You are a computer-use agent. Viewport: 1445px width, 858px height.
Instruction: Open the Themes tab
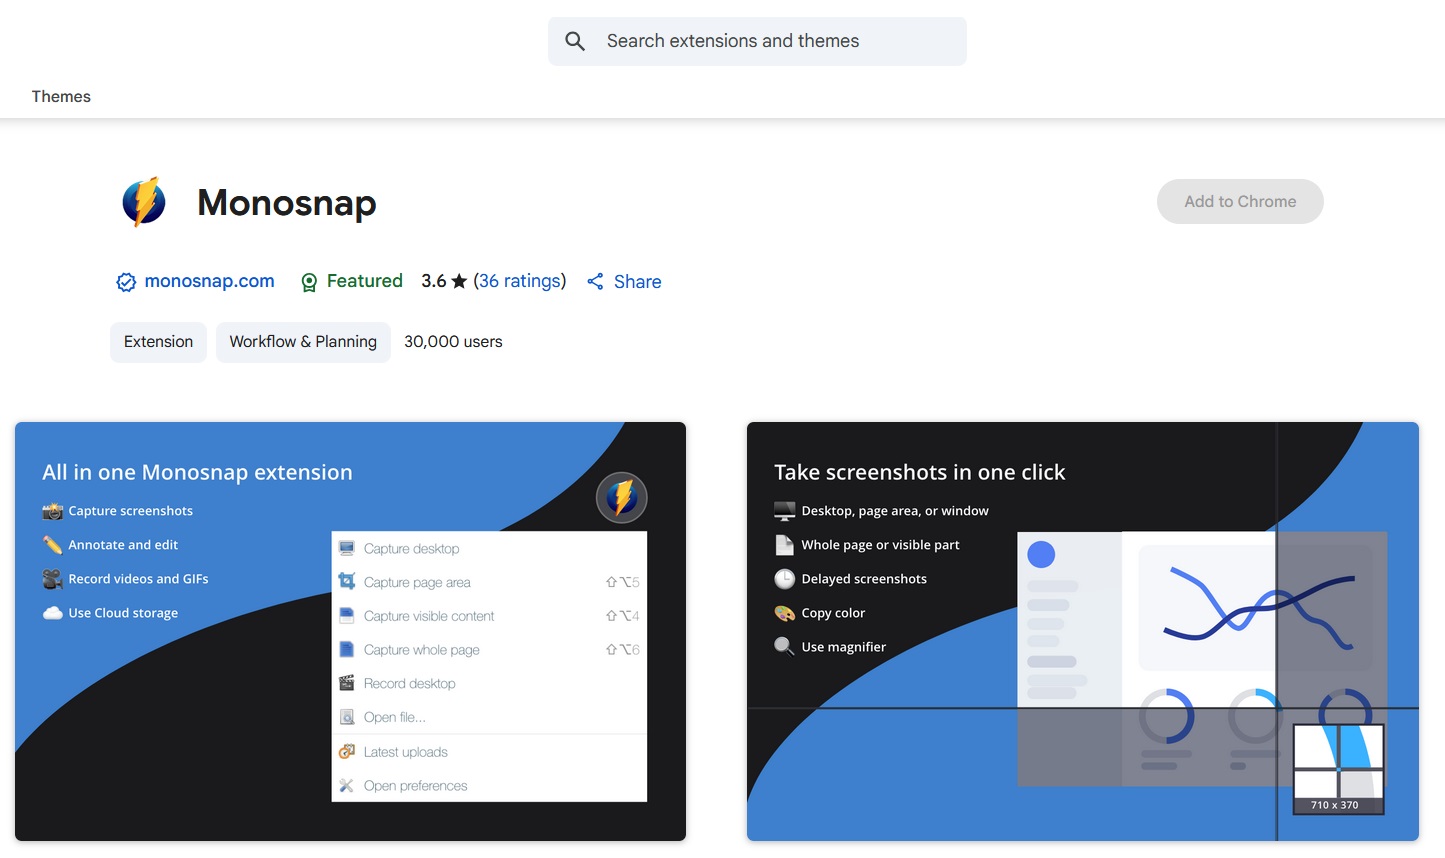pyautogui.click(x=61, y=96)
